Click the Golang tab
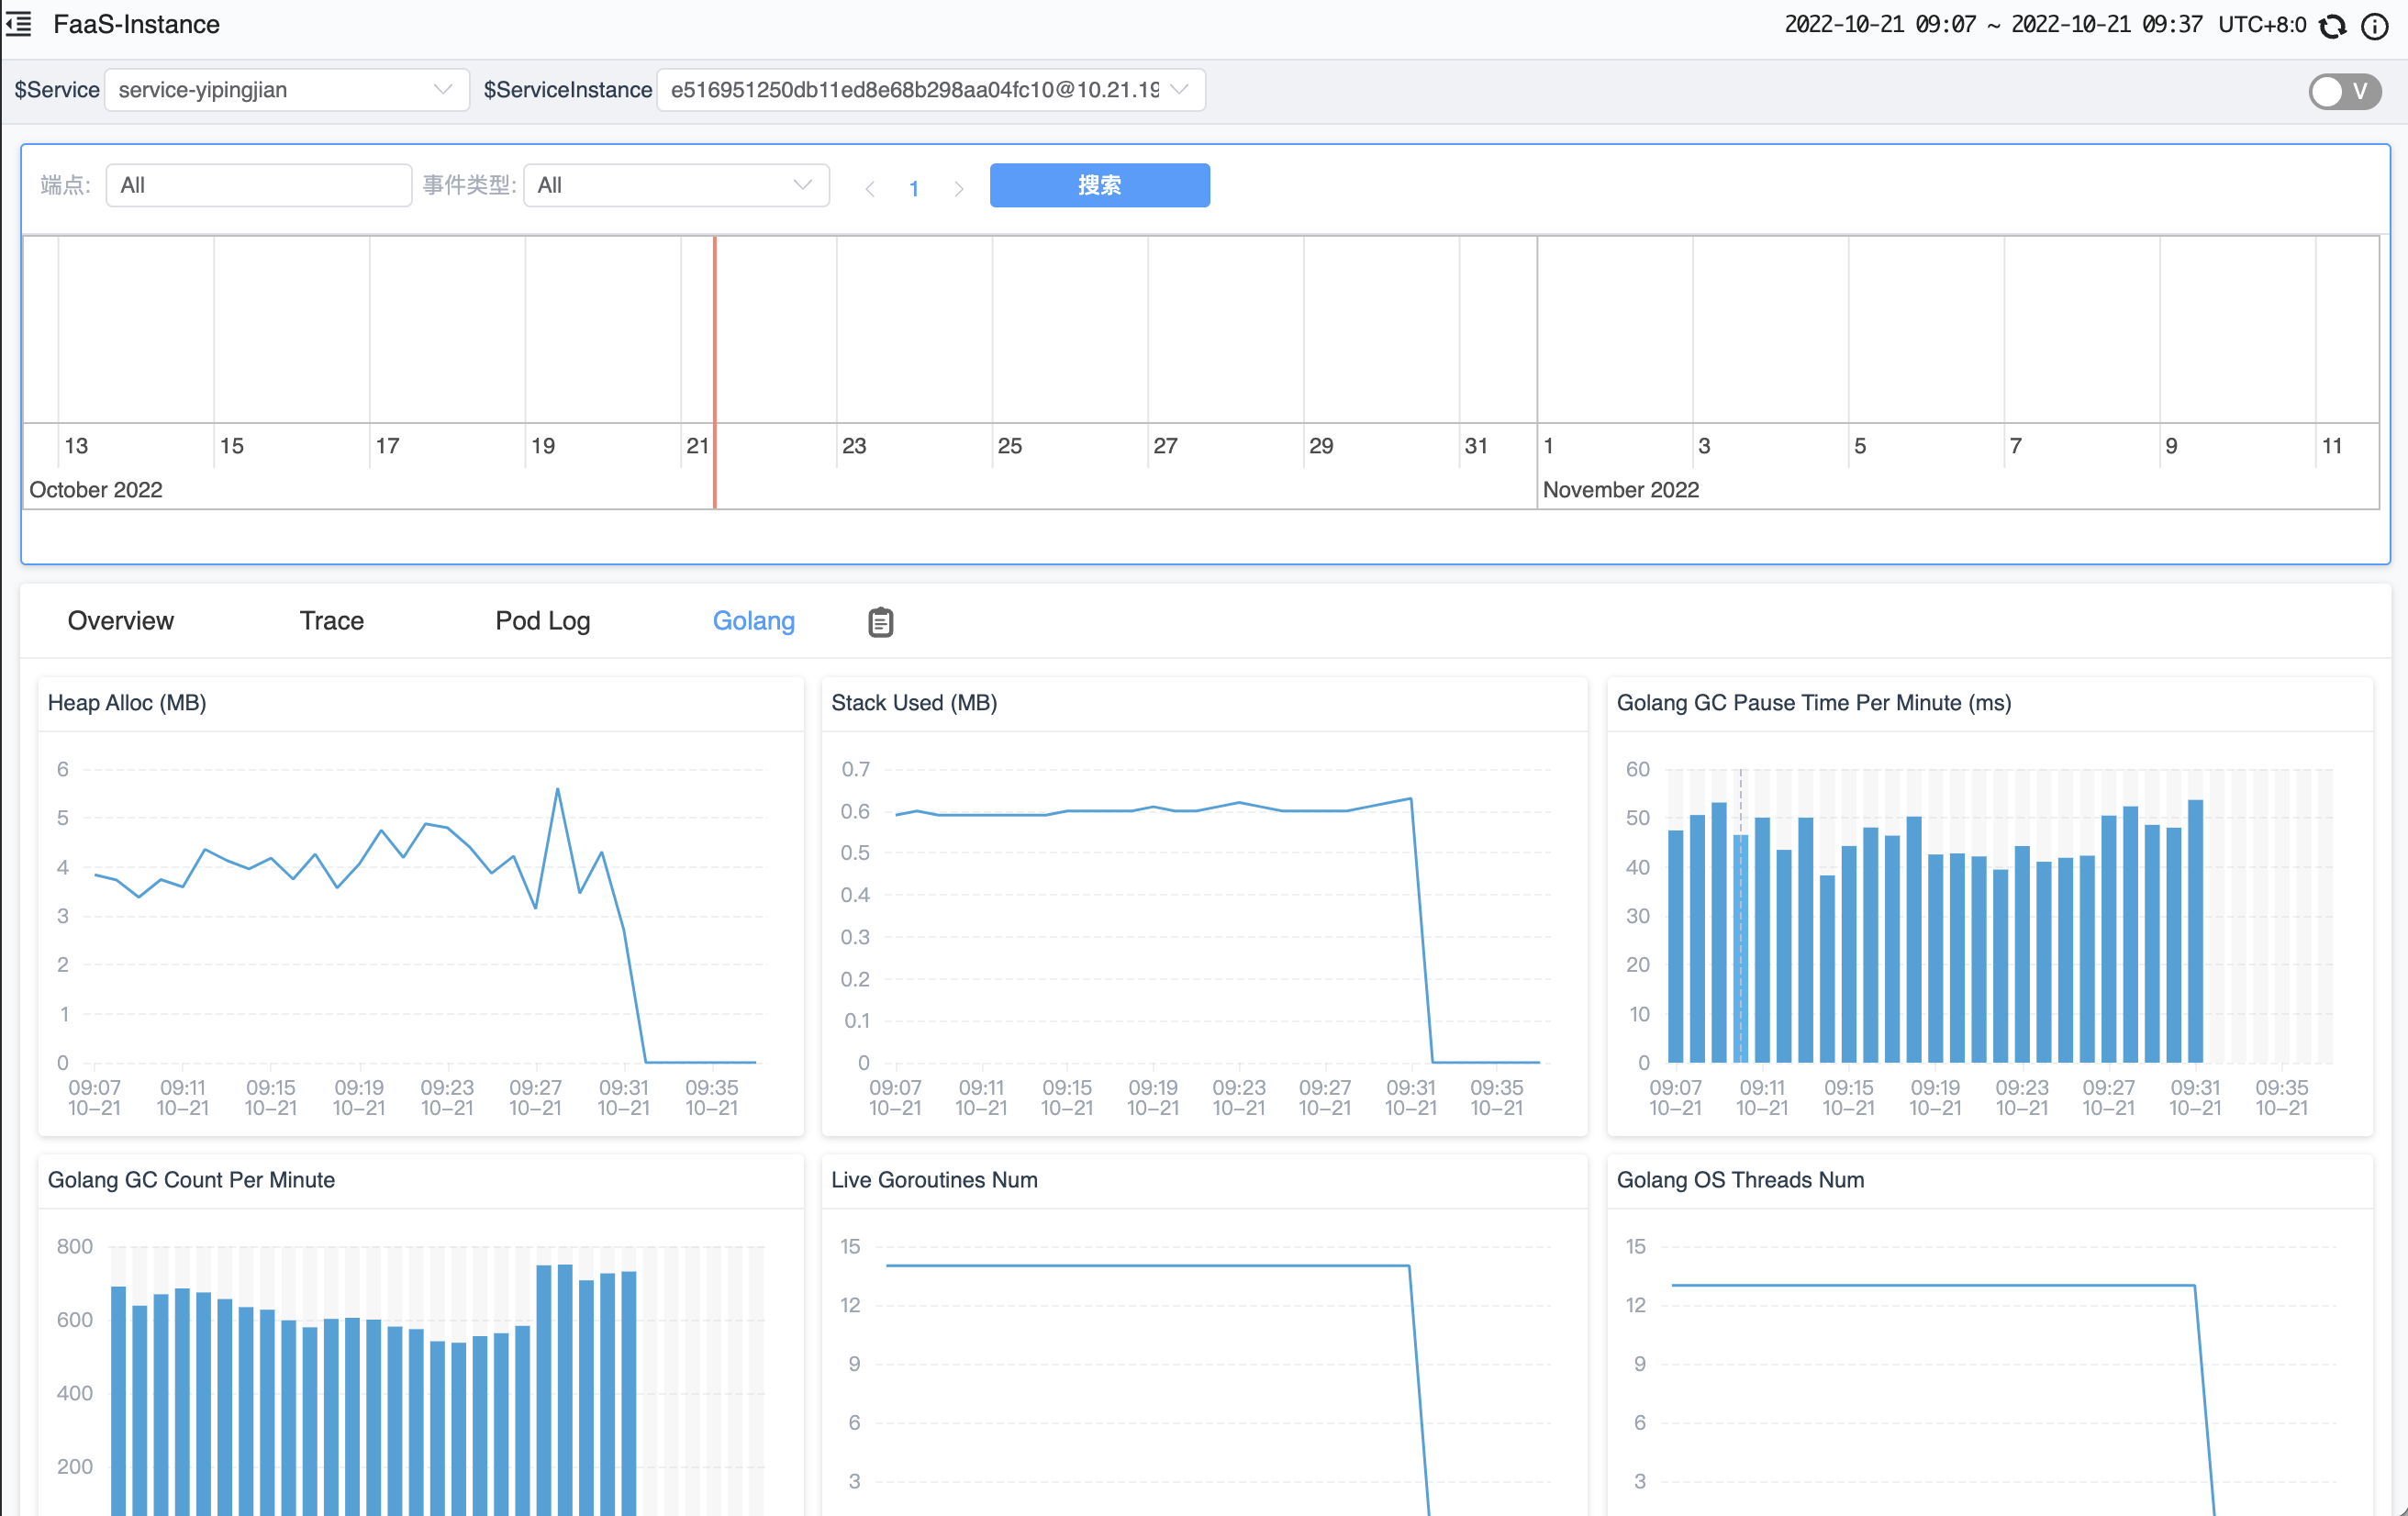This screenshot has height=1516, width=2408. [753, 621]
